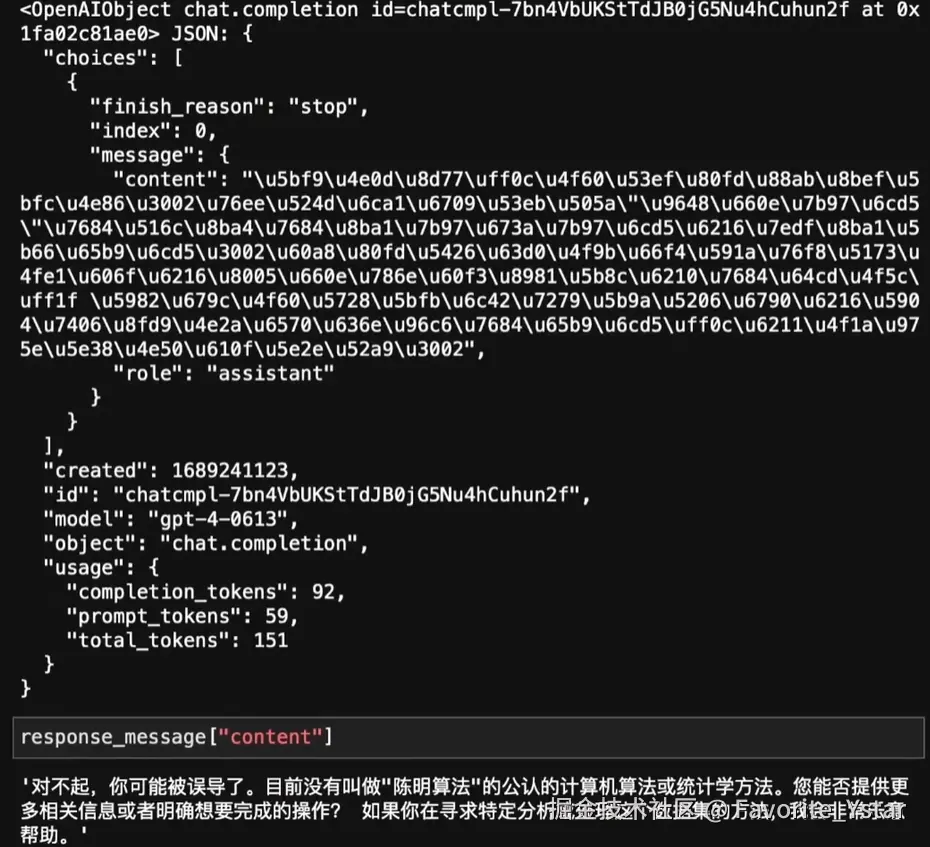The width and height of the screenshot is (930, 847).
Task: Click the OpenAIObject header text line
Action: click(x=469, y=21)
